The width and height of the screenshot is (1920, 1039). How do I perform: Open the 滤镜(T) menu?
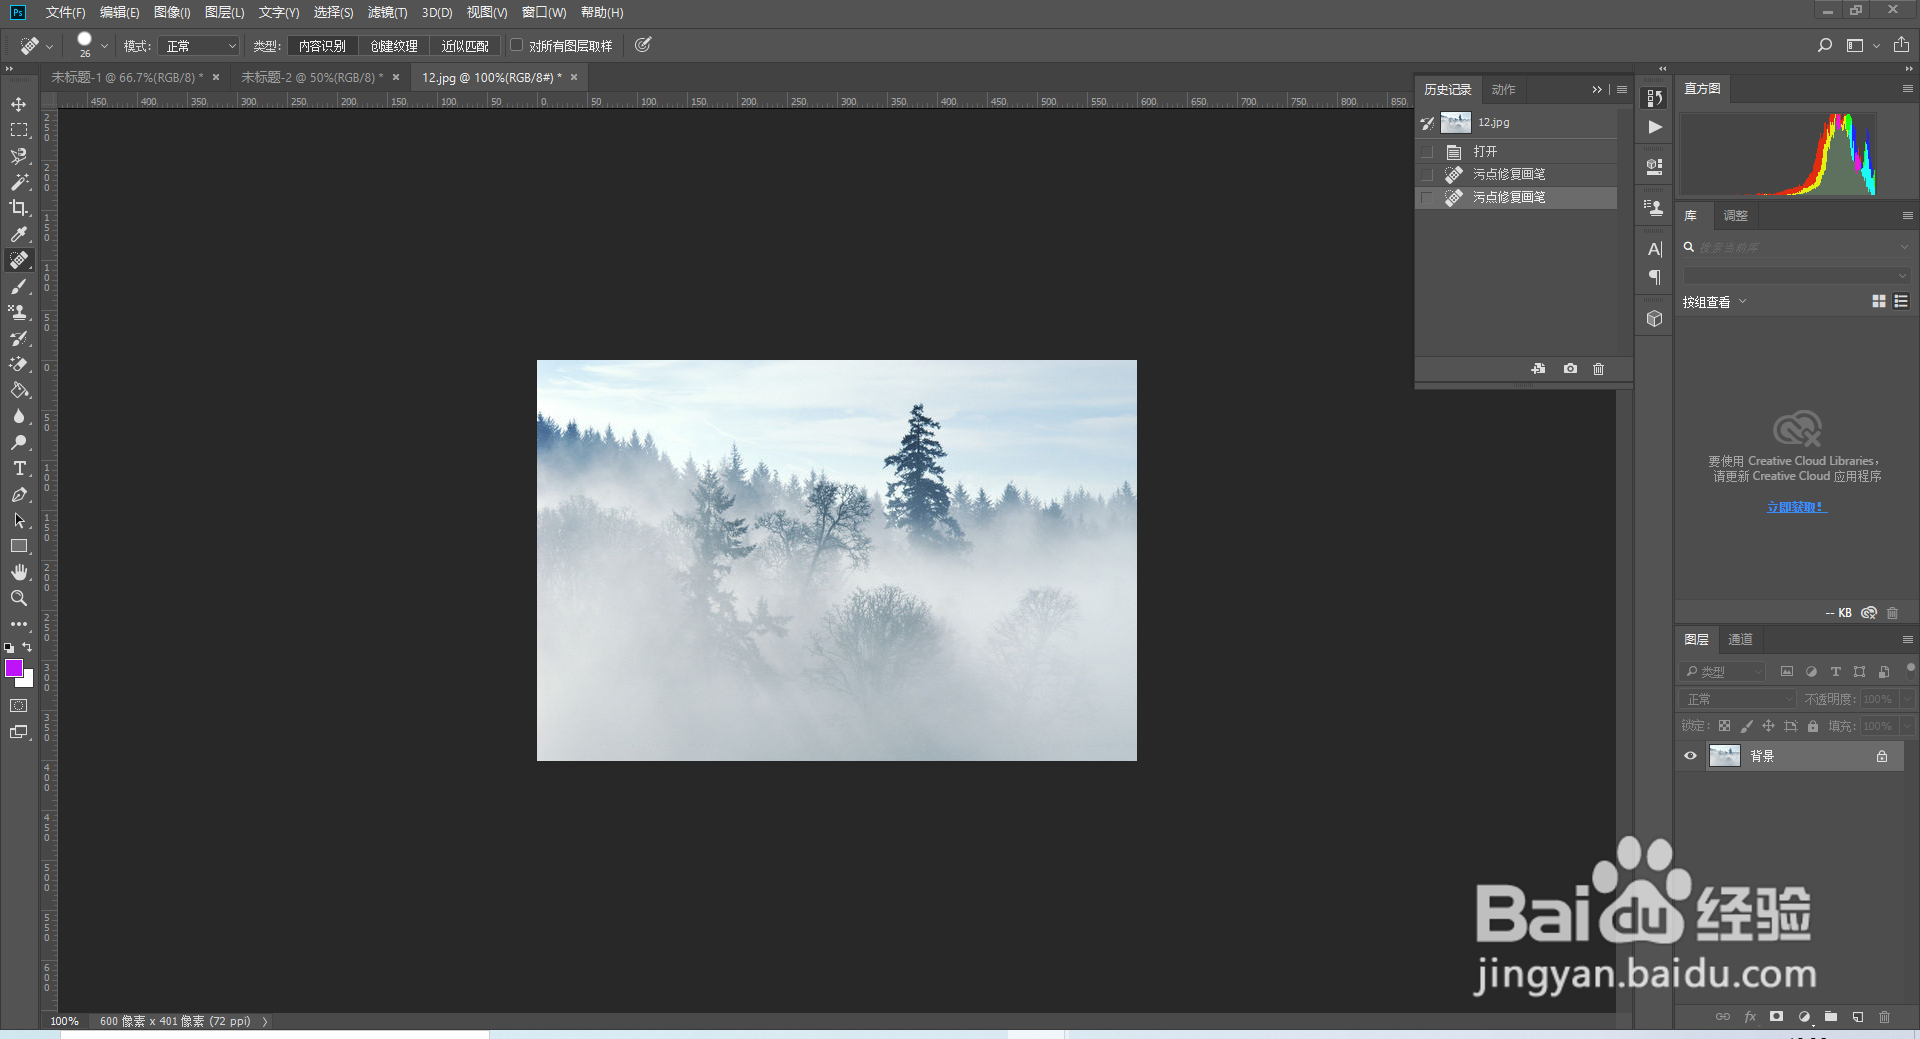click(387, 12)
